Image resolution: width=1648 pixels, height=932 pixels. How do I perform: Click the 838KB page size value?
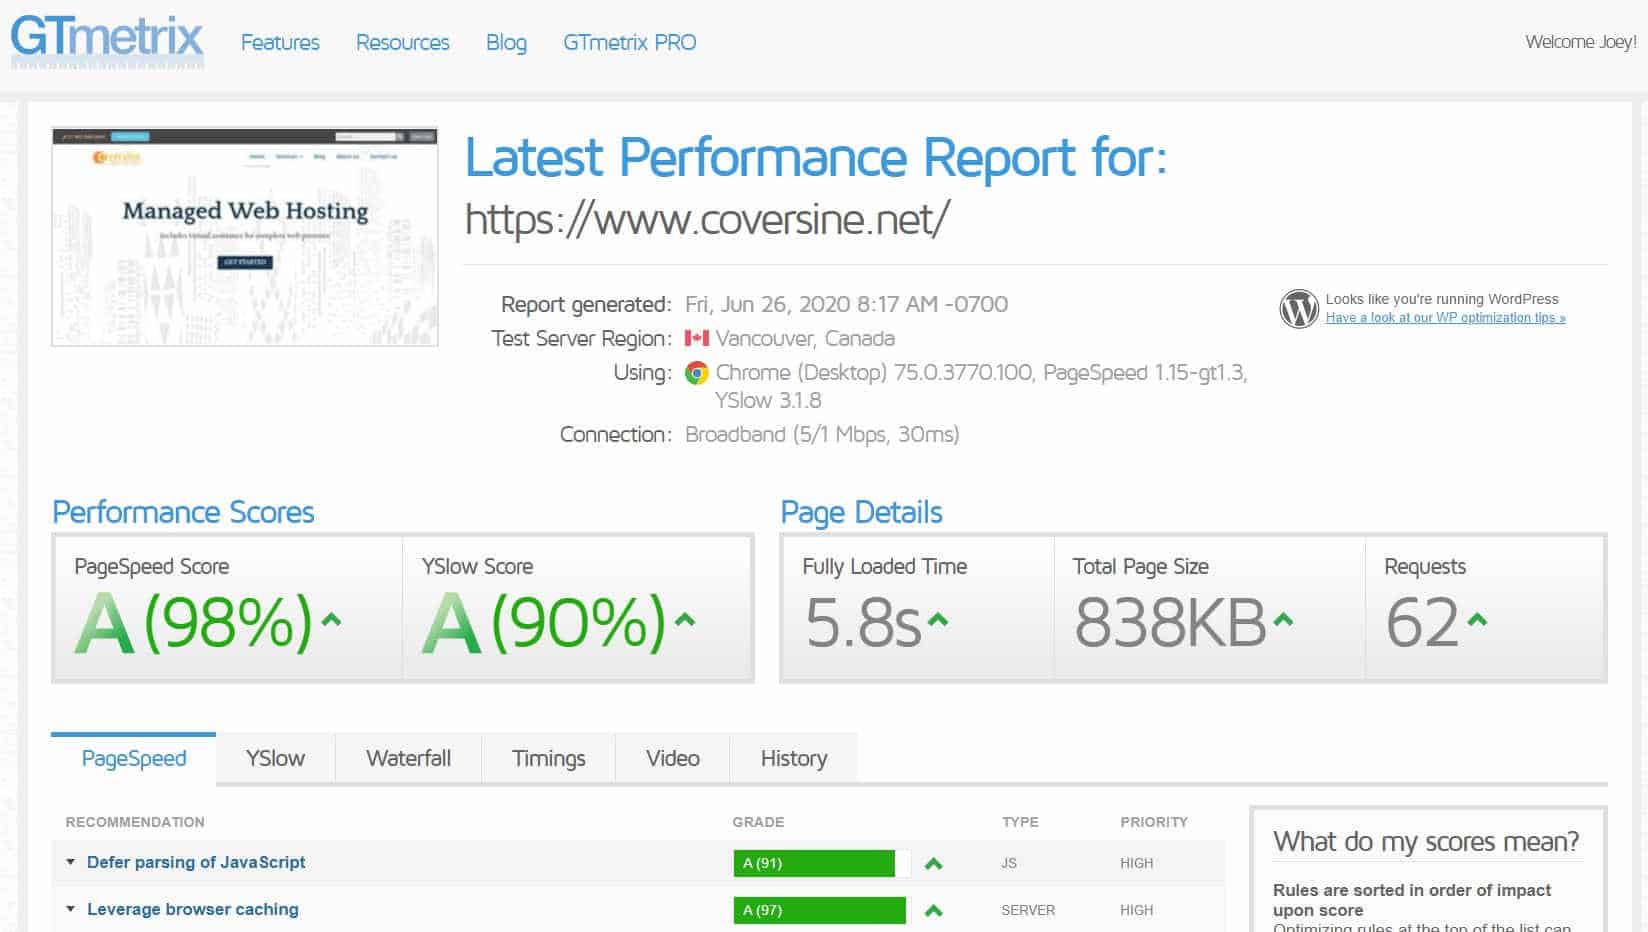1170,623
